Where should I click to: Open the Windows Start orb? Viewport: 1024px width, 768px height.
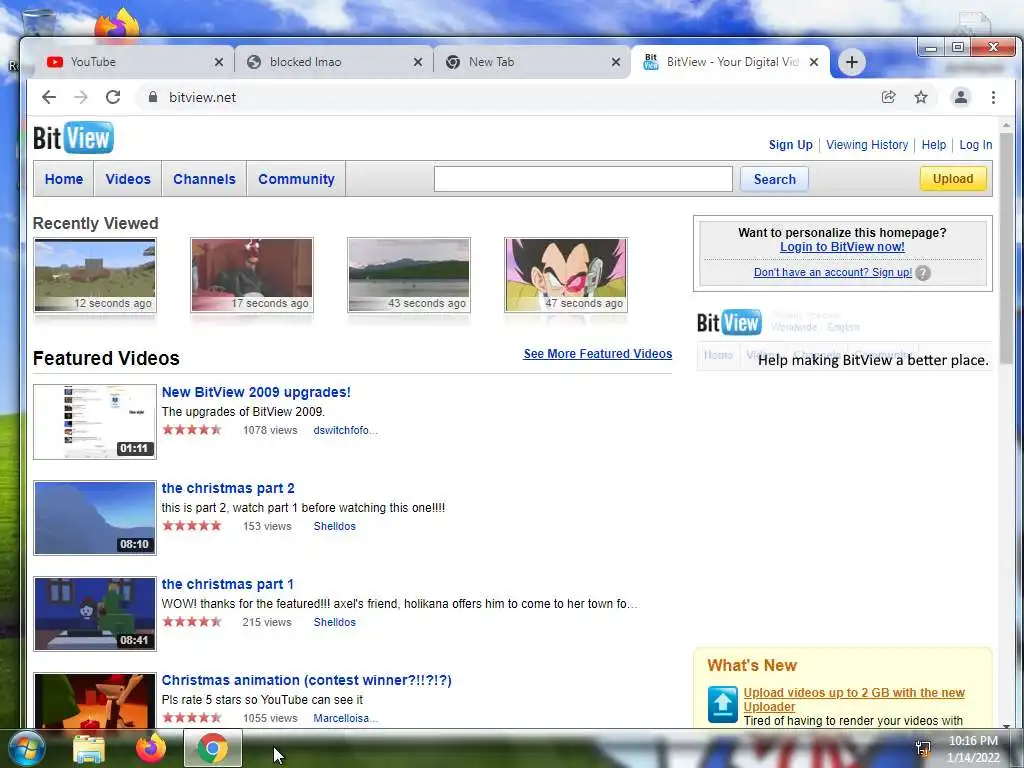(27, 748)
